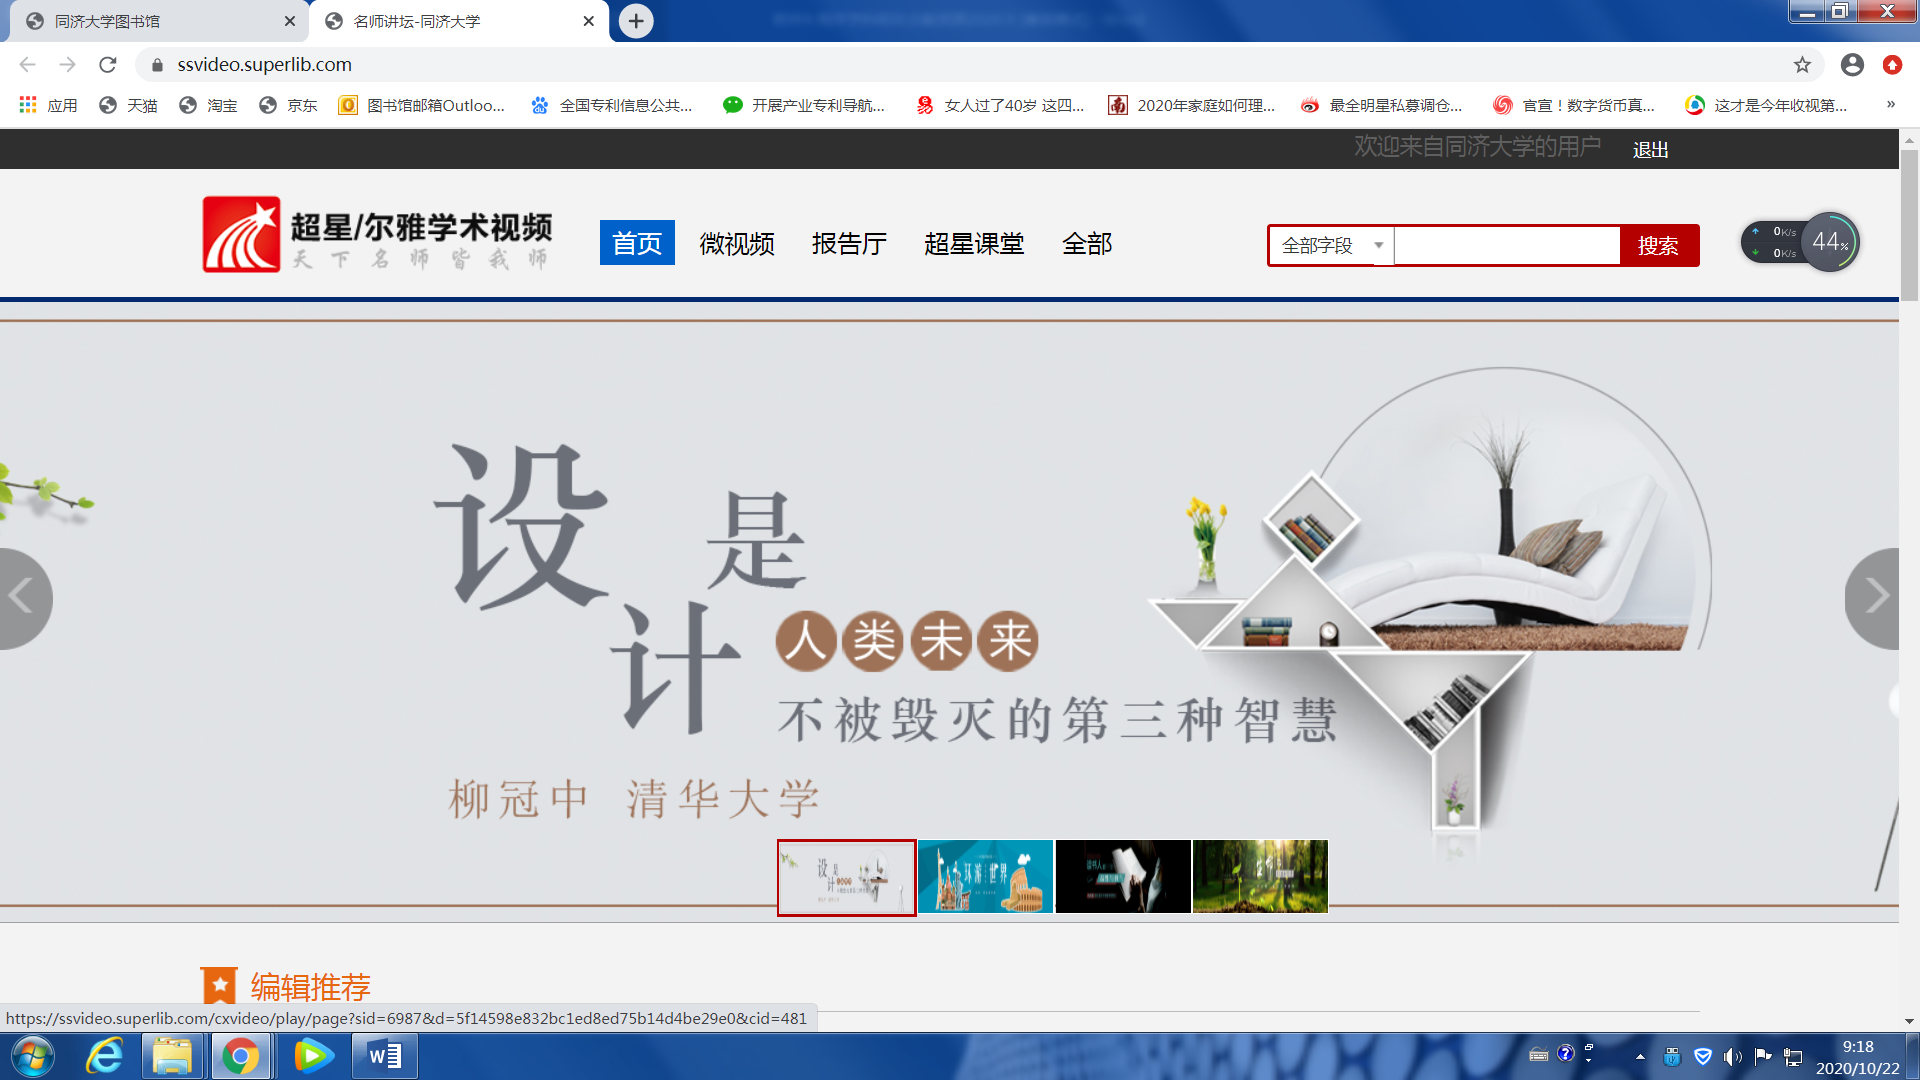Reload the page with refresh icon
This screenshot has width=1920, height=1080.
point(108,65)
